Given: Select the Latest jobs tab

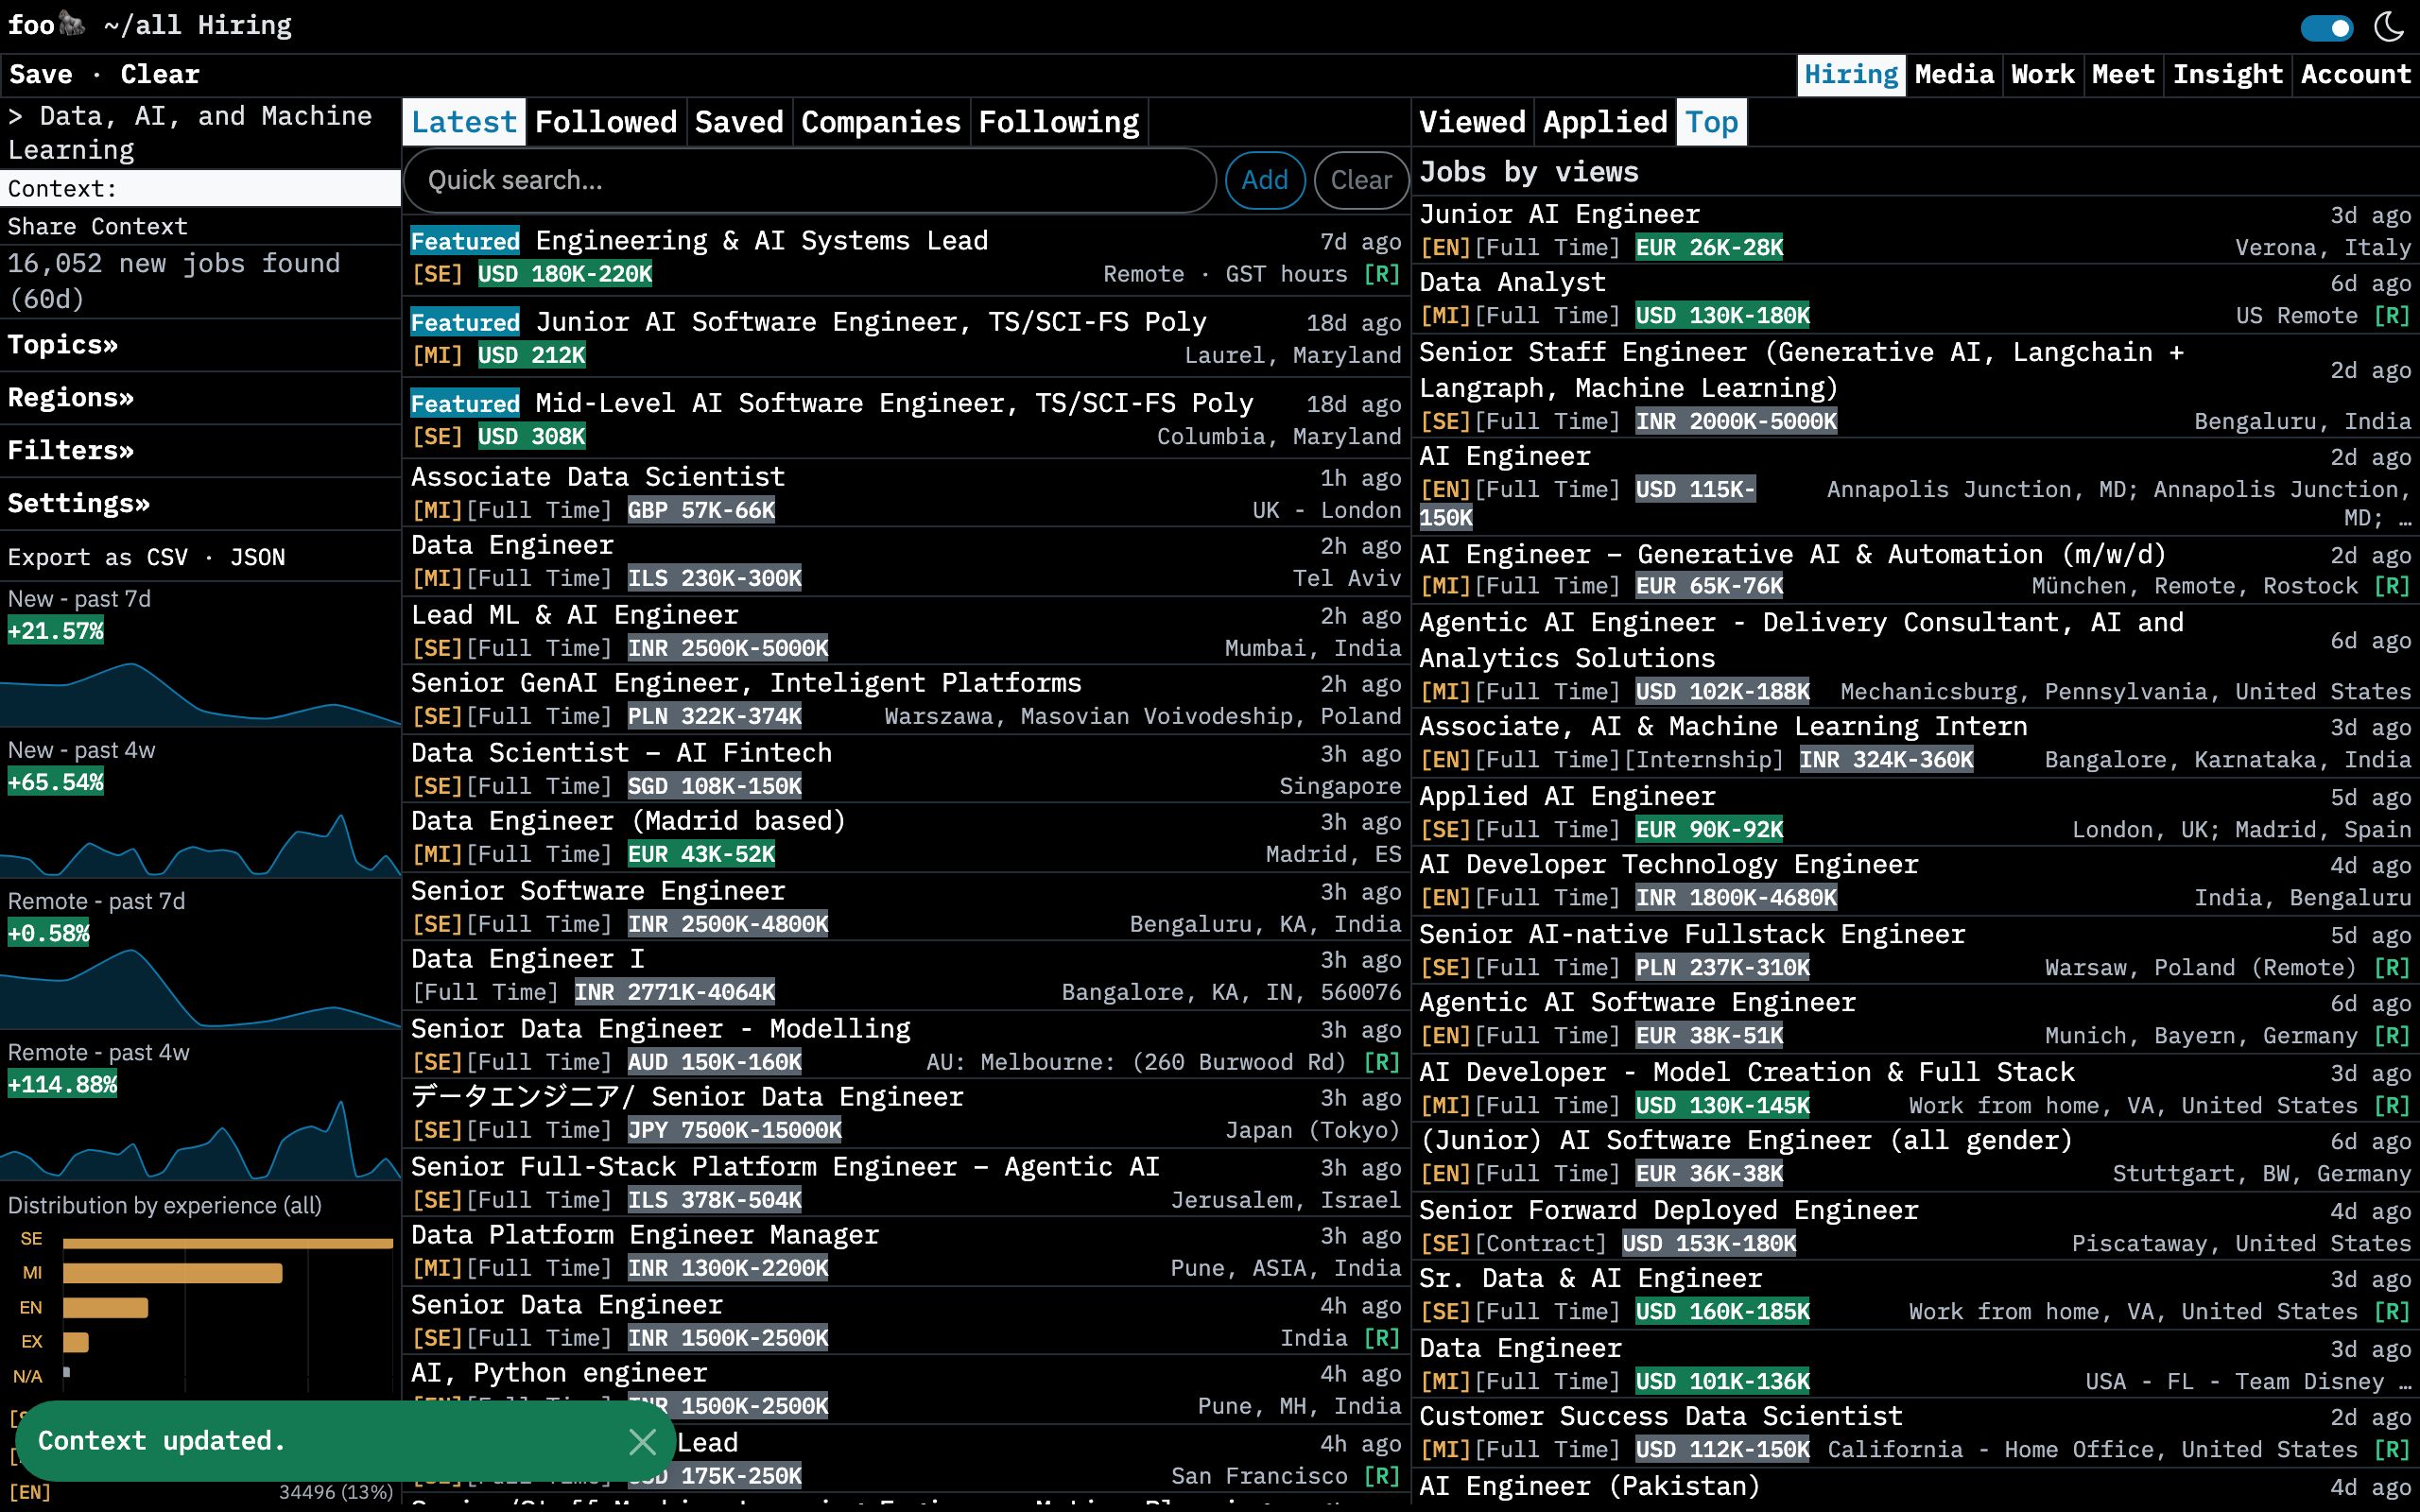Looking at the screenshot, I should point(464,122).
